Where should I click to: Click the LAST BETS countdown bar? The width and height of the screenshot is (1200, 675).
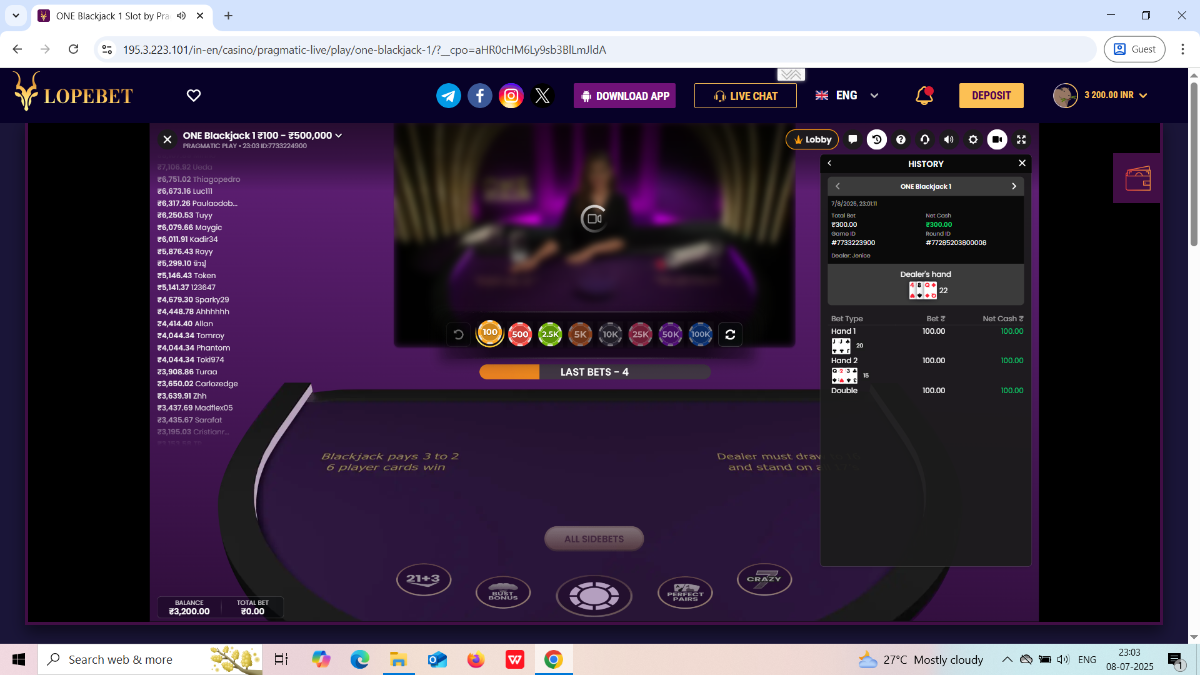click(594, 372)
